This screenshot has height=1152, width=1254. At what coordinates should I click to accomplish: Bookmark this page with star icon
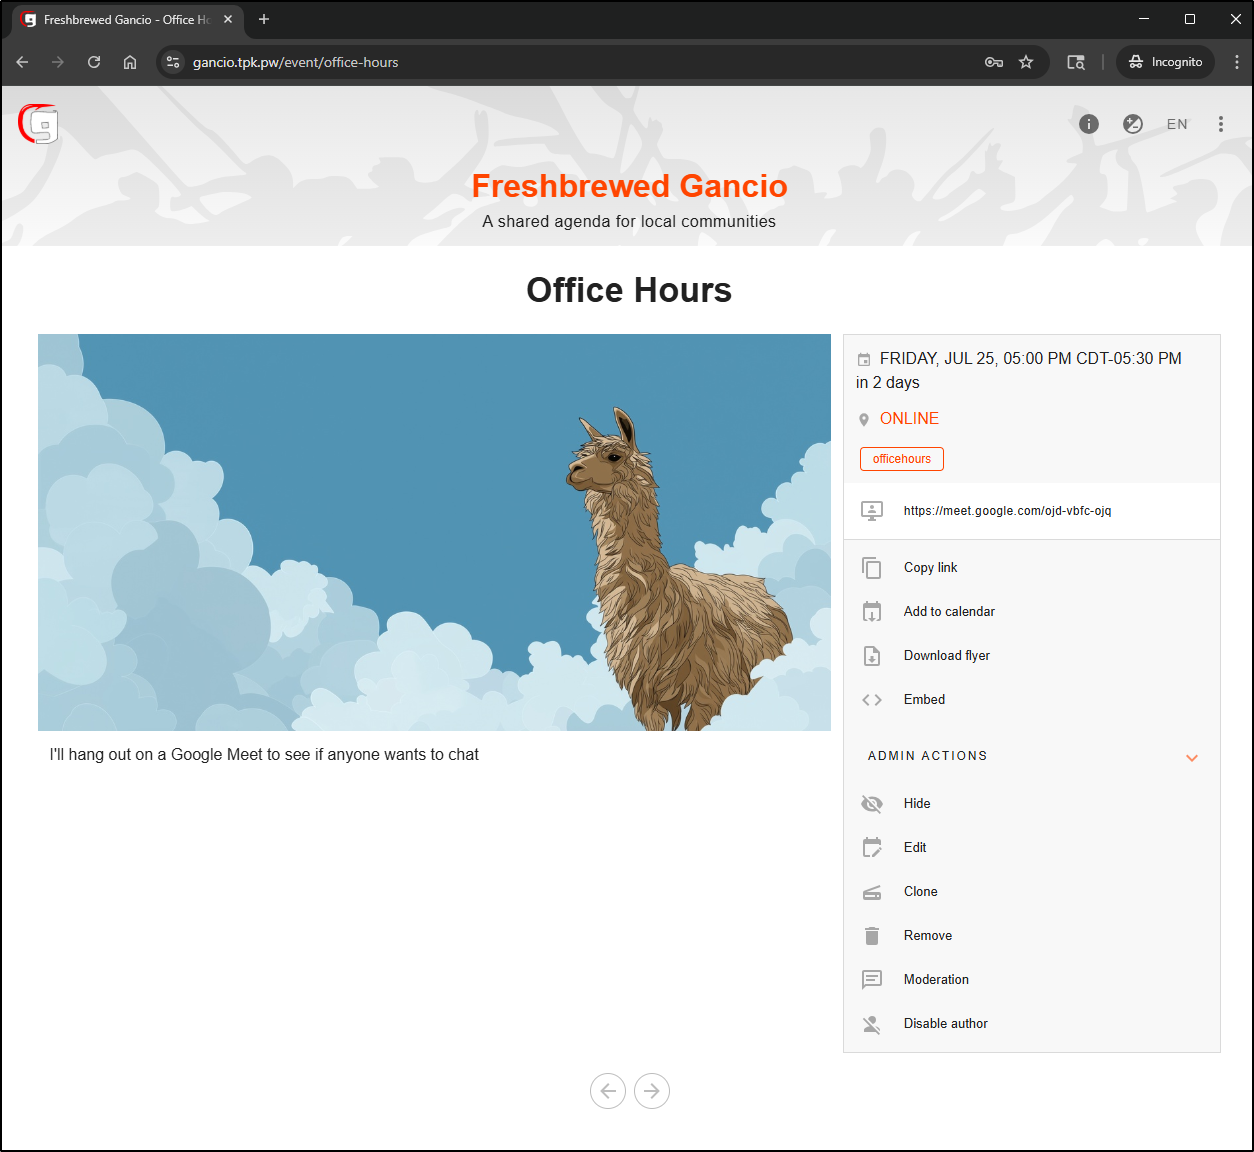point(1026,62)
